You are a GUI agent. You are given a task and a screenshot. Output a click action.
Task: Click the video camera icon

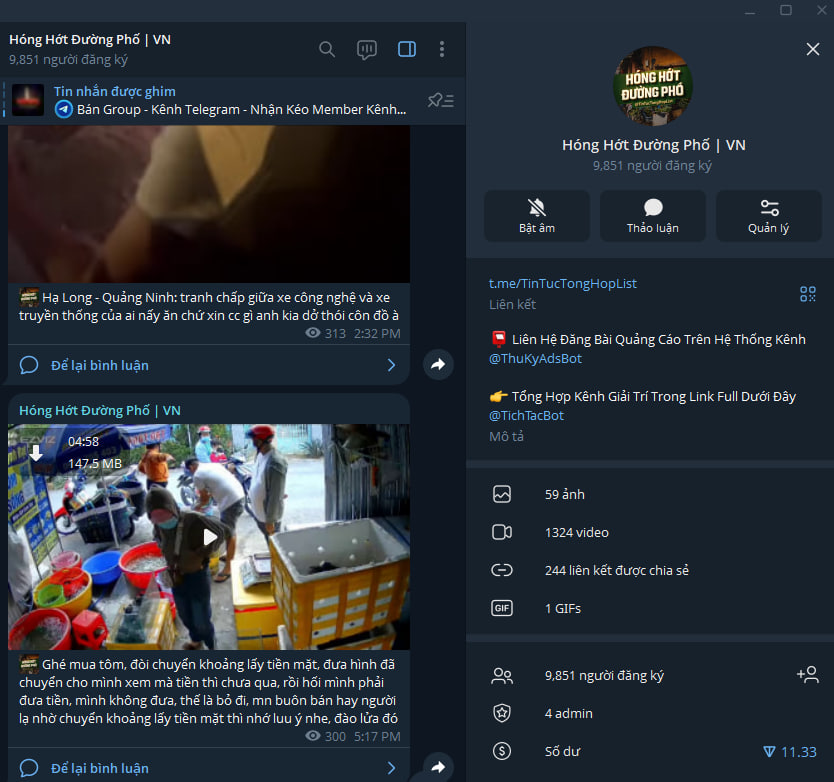coord(502,532)
